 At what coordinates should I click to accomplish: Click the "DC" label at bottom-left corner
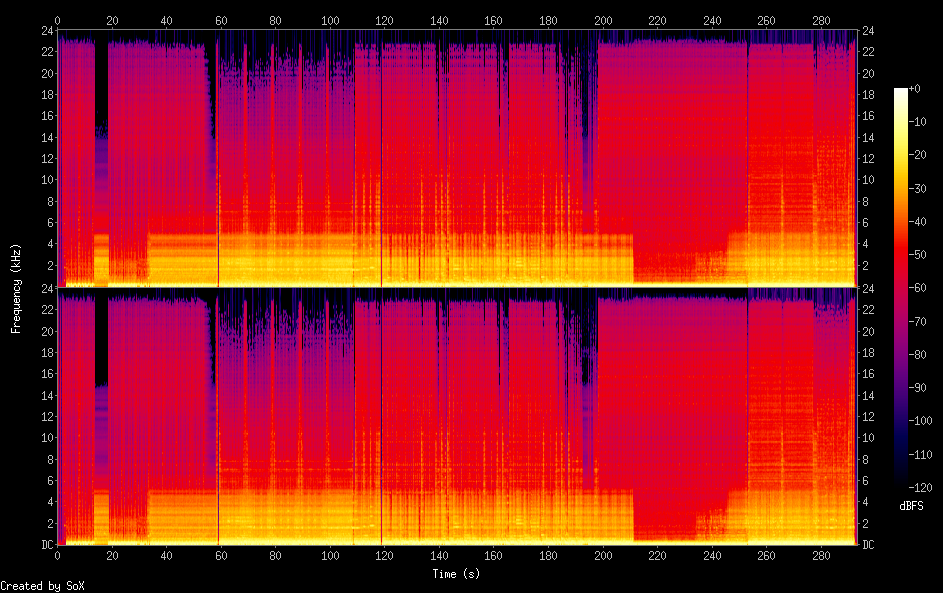tap(45, 545)
